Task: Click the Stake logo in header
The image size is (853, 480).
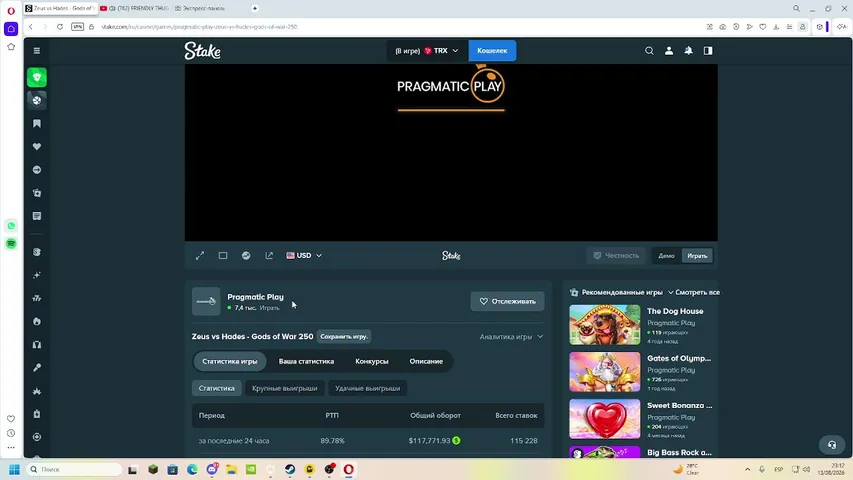Action: [202, 51]
